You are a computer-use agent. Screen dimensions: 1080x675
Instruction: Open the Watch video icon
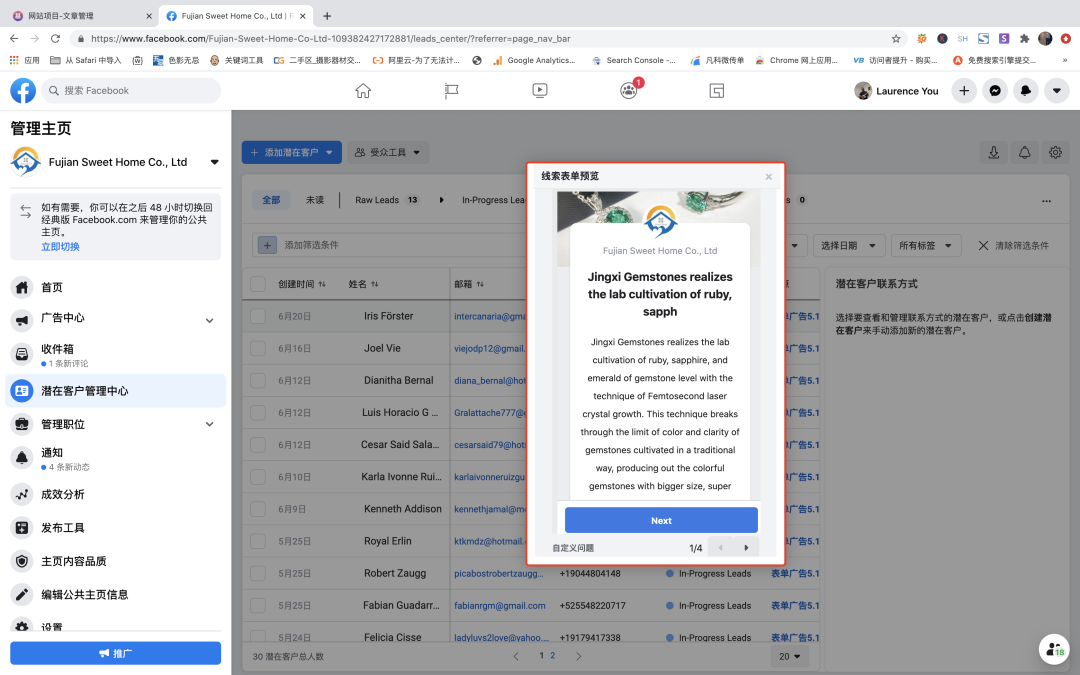(x=540, y=90)
